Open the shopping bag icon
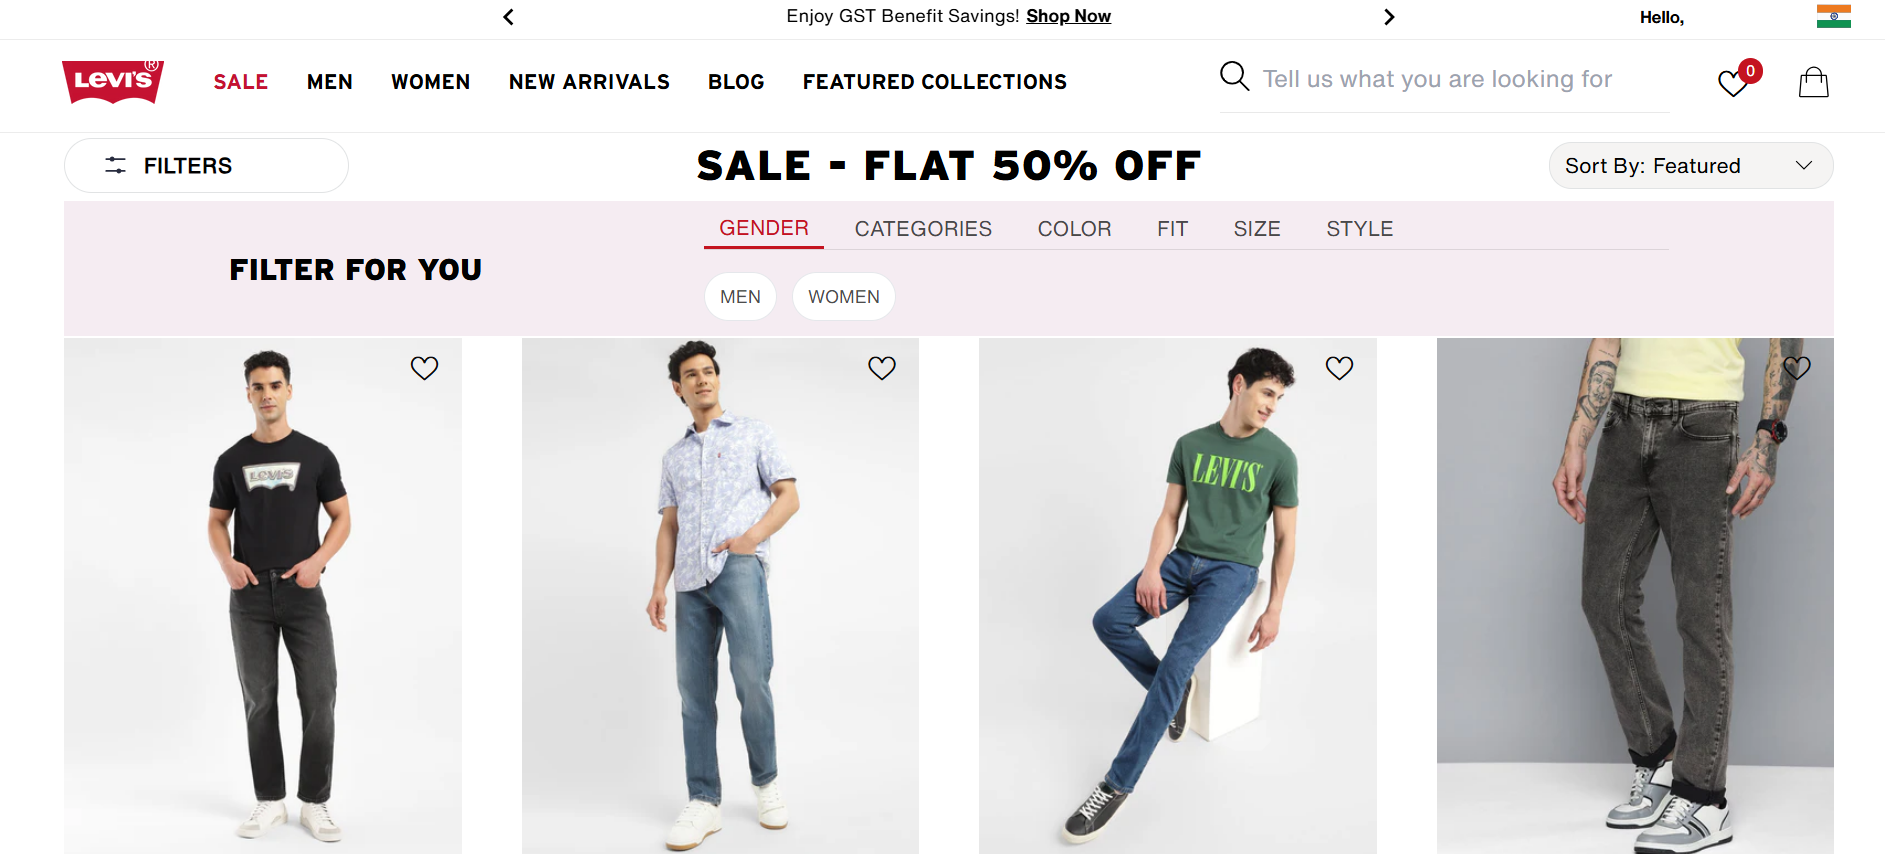Viewport: 1885px width, 867px height. point(1813,82)
